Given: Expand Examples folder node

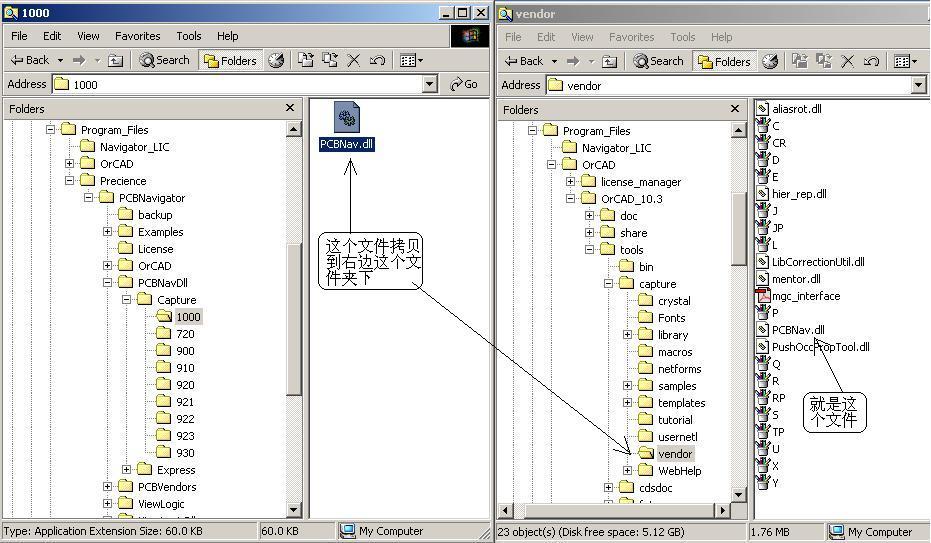Looking at the screenshot, I should pyautogui.click(x=107, y=231).
